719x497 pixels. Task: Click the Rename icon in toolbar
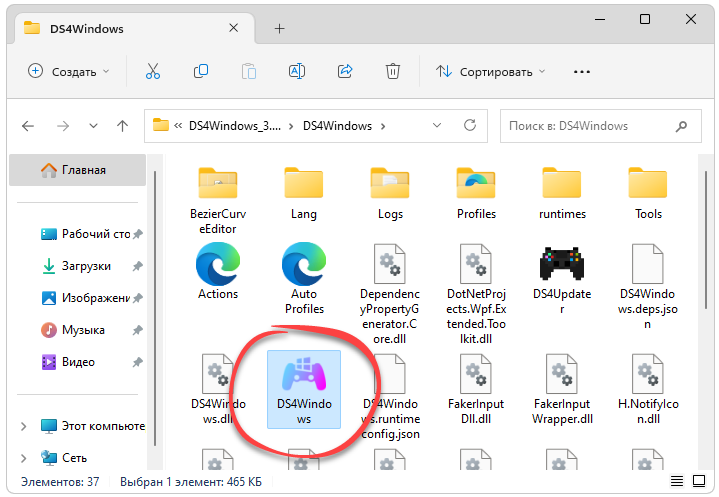pyautogui.click(x=297, y=72)
